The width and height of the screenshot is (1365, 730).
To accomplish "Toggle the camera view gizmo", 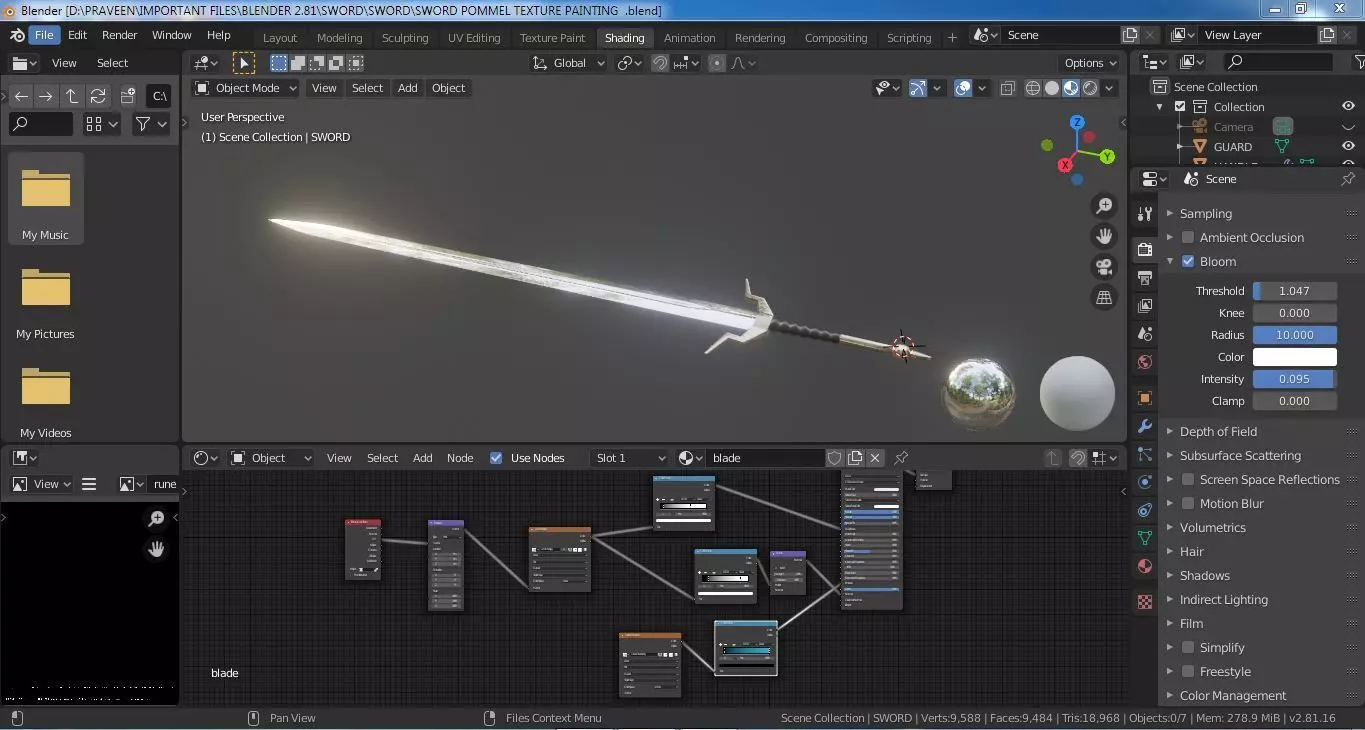I will click(x=1104, y=267).
